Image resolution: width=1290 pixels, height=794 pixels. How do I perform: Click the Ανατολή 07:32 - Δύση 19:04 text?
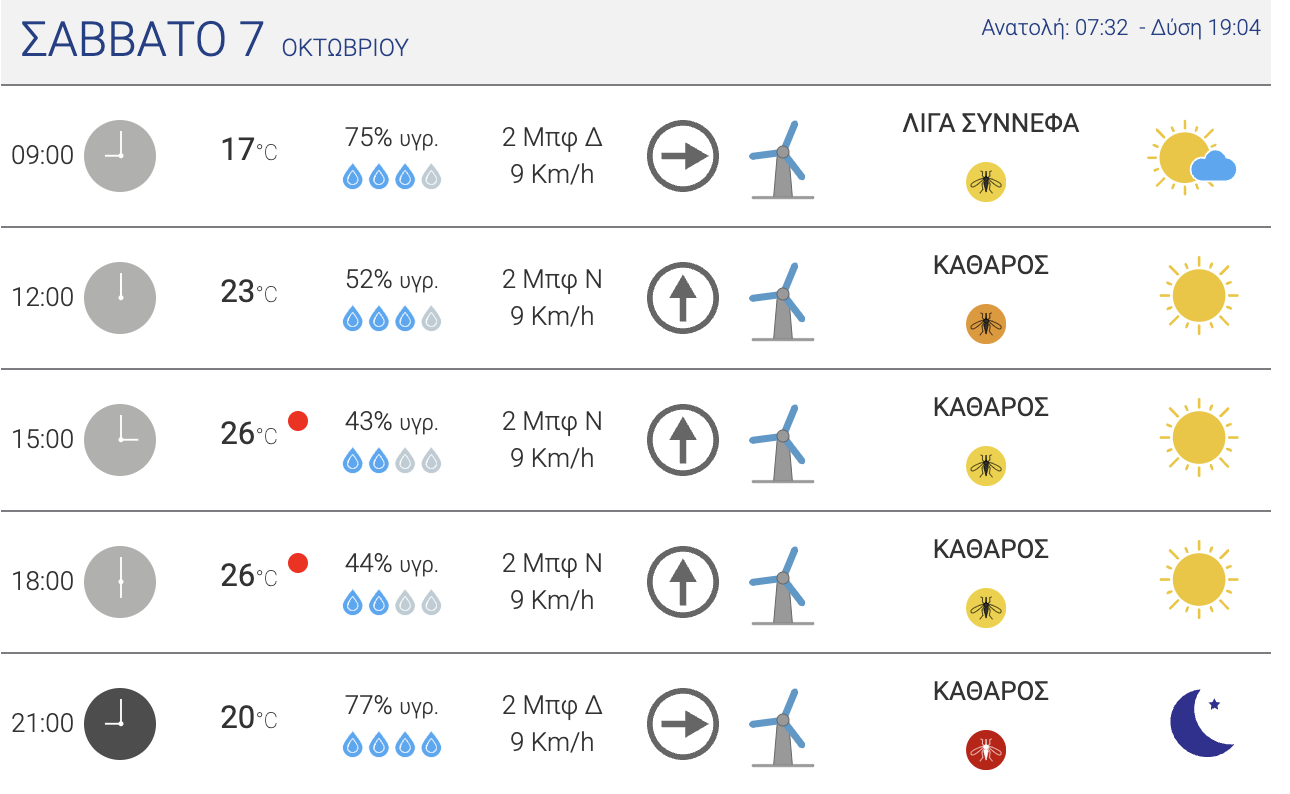(x=1121, y=28)
